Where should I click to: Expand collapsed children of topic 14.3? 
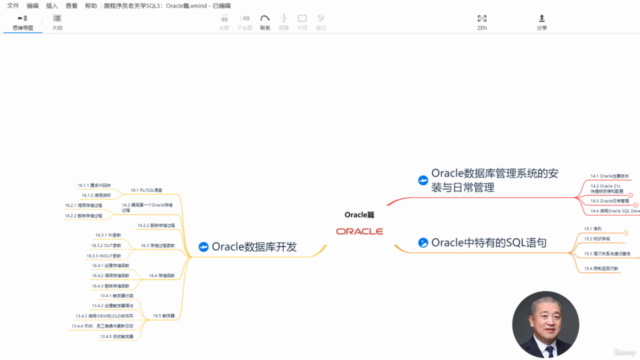[636, 205]
